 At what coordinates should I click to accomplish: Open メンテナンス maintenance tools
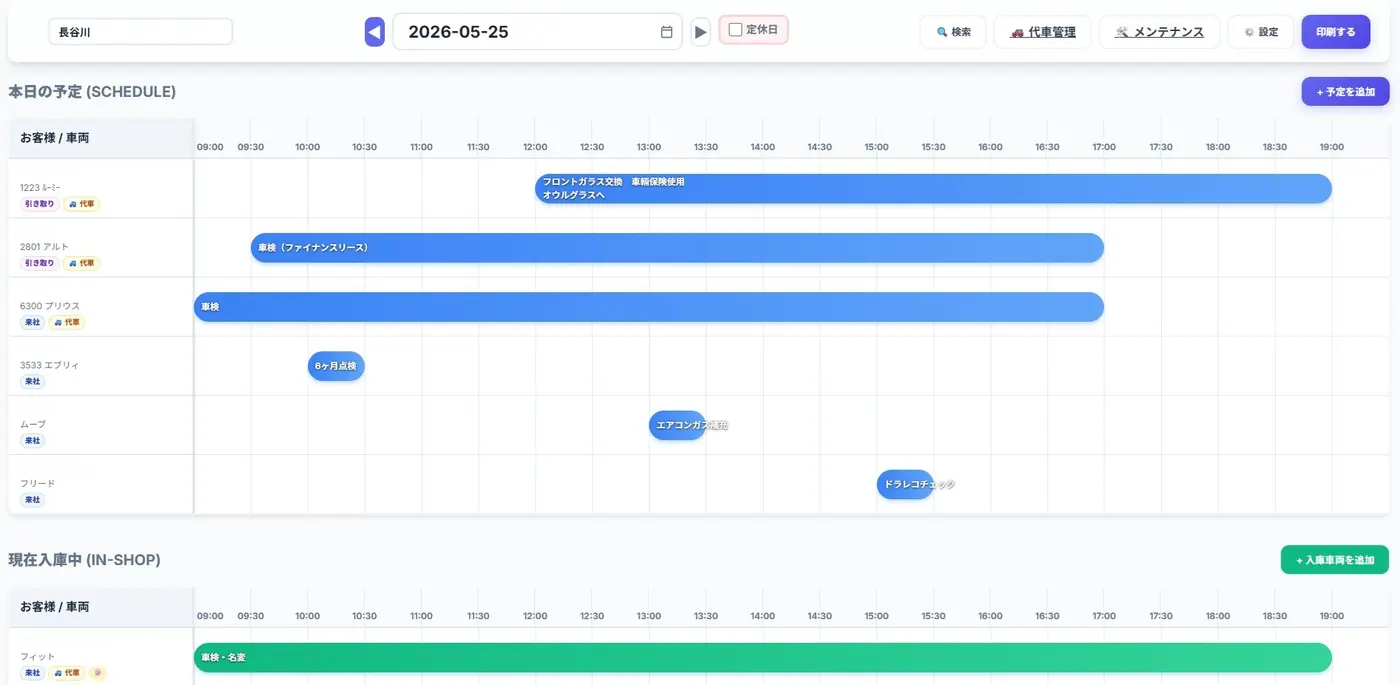coord(1159,32)
